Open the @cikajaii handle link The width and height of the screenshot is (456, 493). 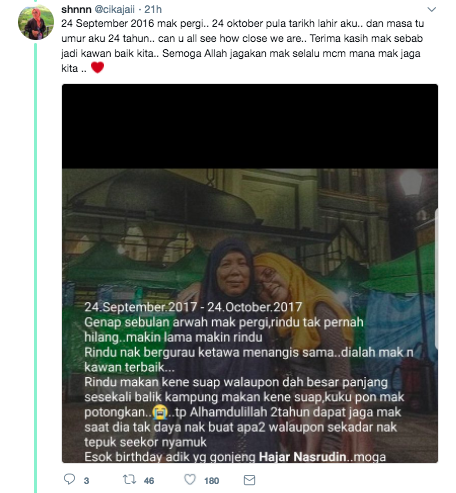[x=115, y=9]
